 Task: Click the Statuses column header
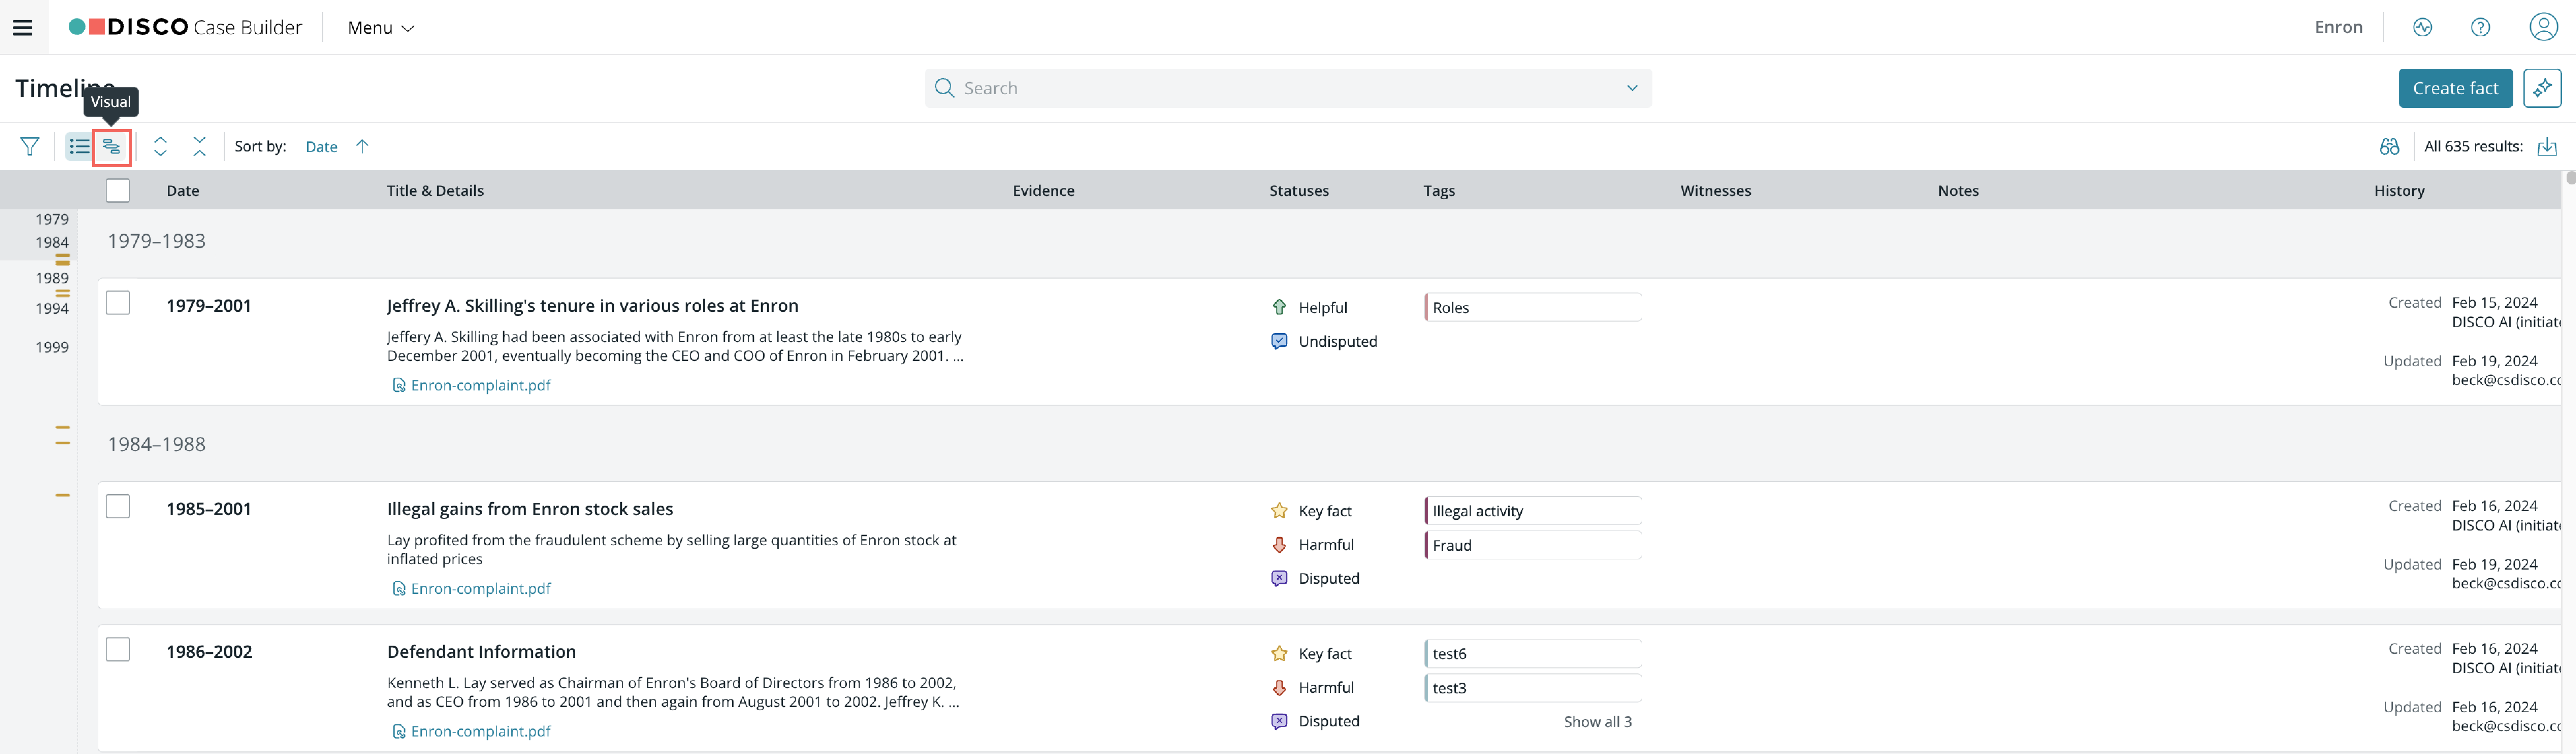pyautogui.click(x=1299, y=191)
